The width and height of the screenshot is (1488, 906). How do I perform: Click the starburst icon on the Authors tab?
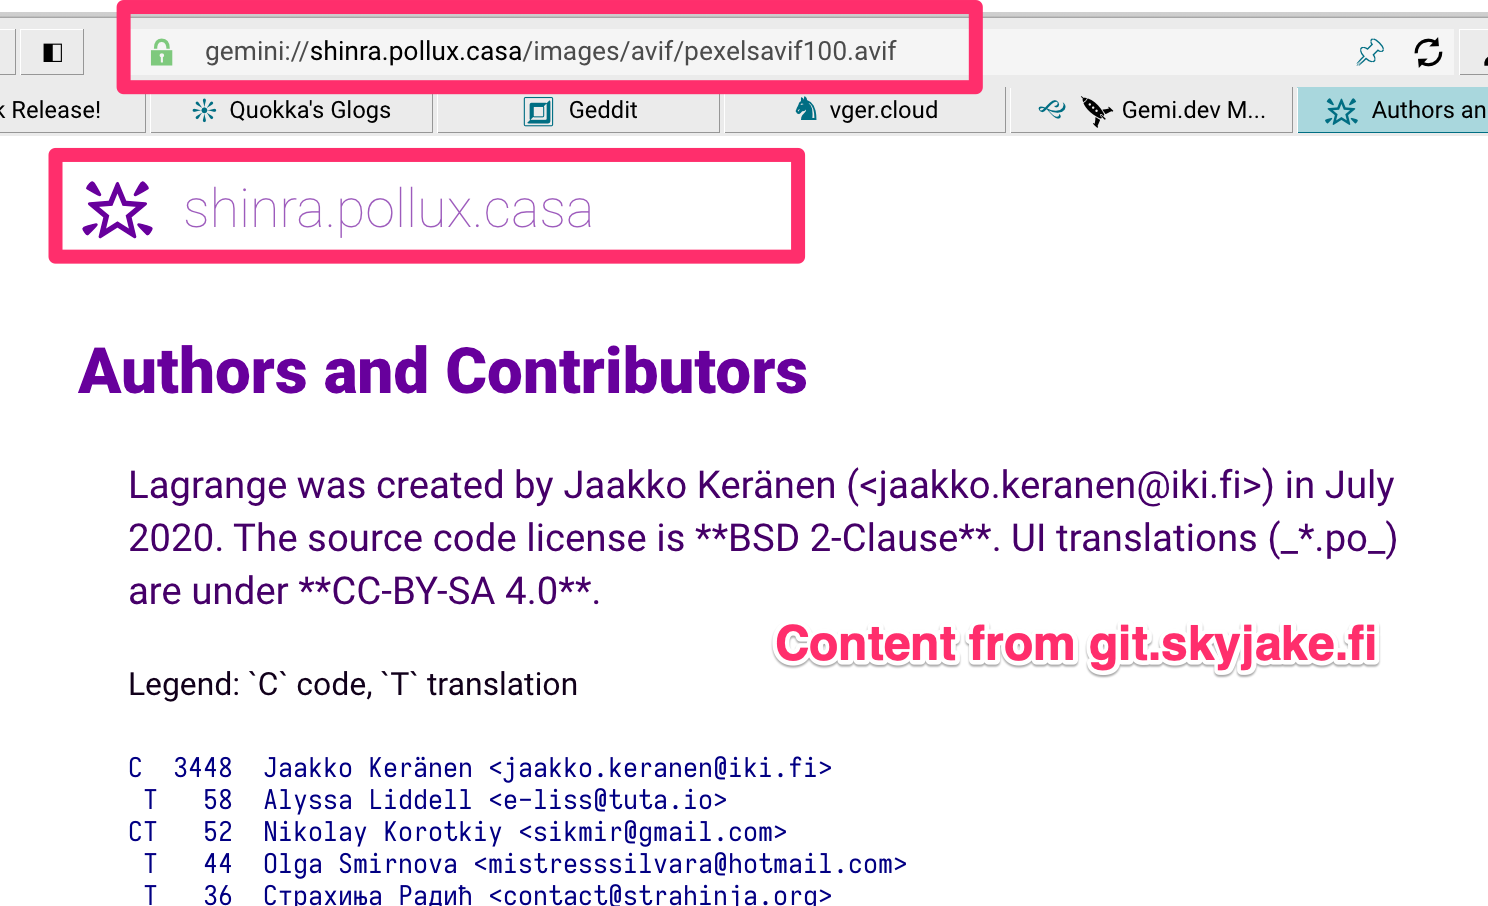1340,110
